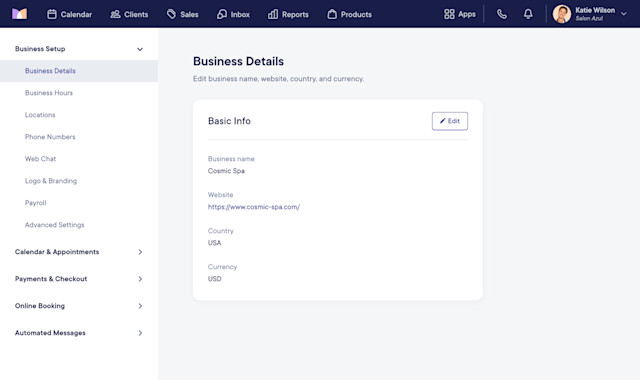
Task: Click the phone call icon
Action: coord(502,14)
